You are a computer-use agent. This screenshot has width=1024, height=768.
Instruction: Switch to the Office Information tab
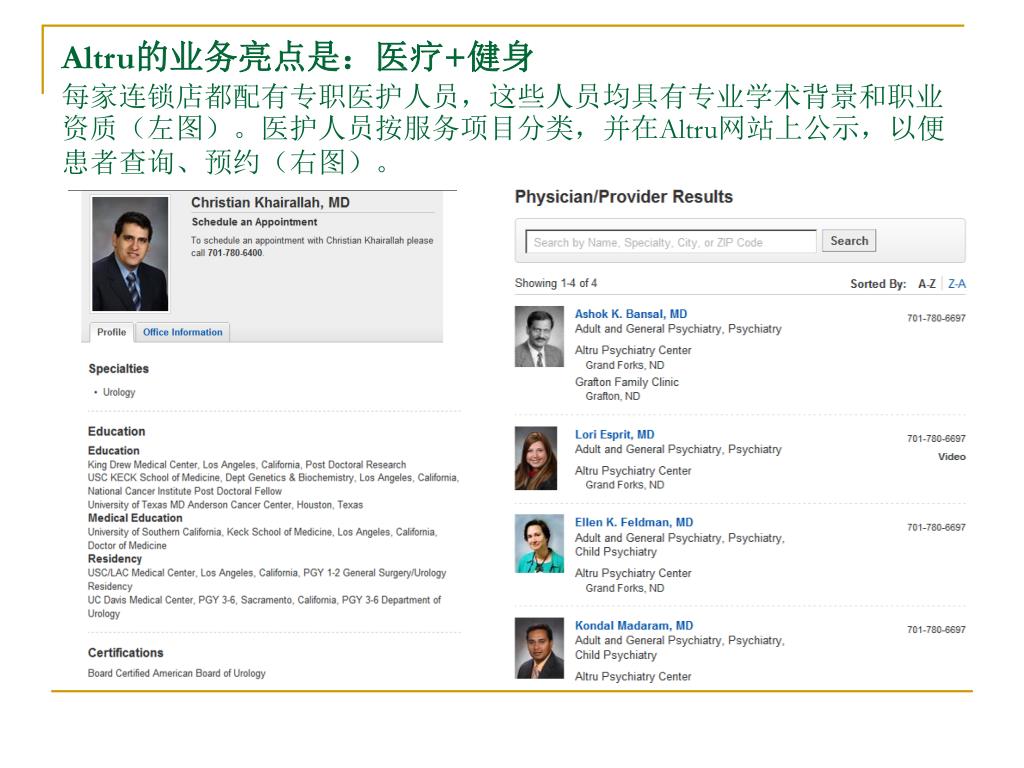click(182, 332)
